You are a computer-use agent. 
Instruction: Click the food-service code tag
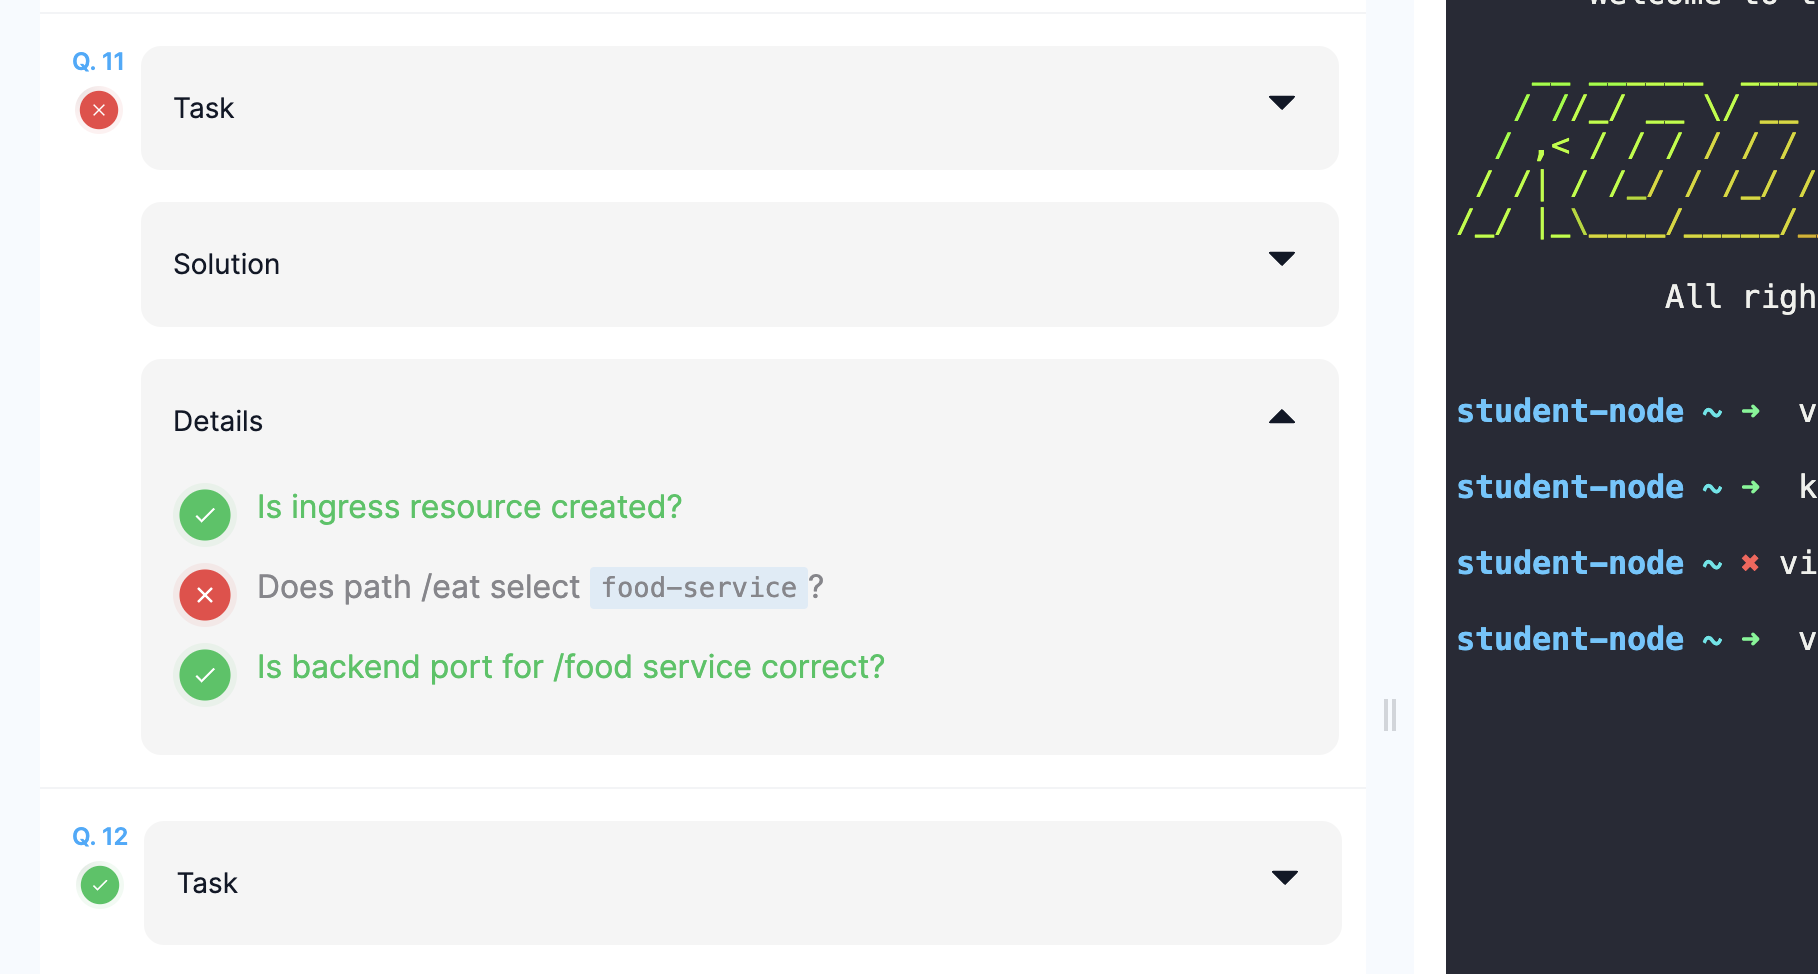[x=699, y=588]
